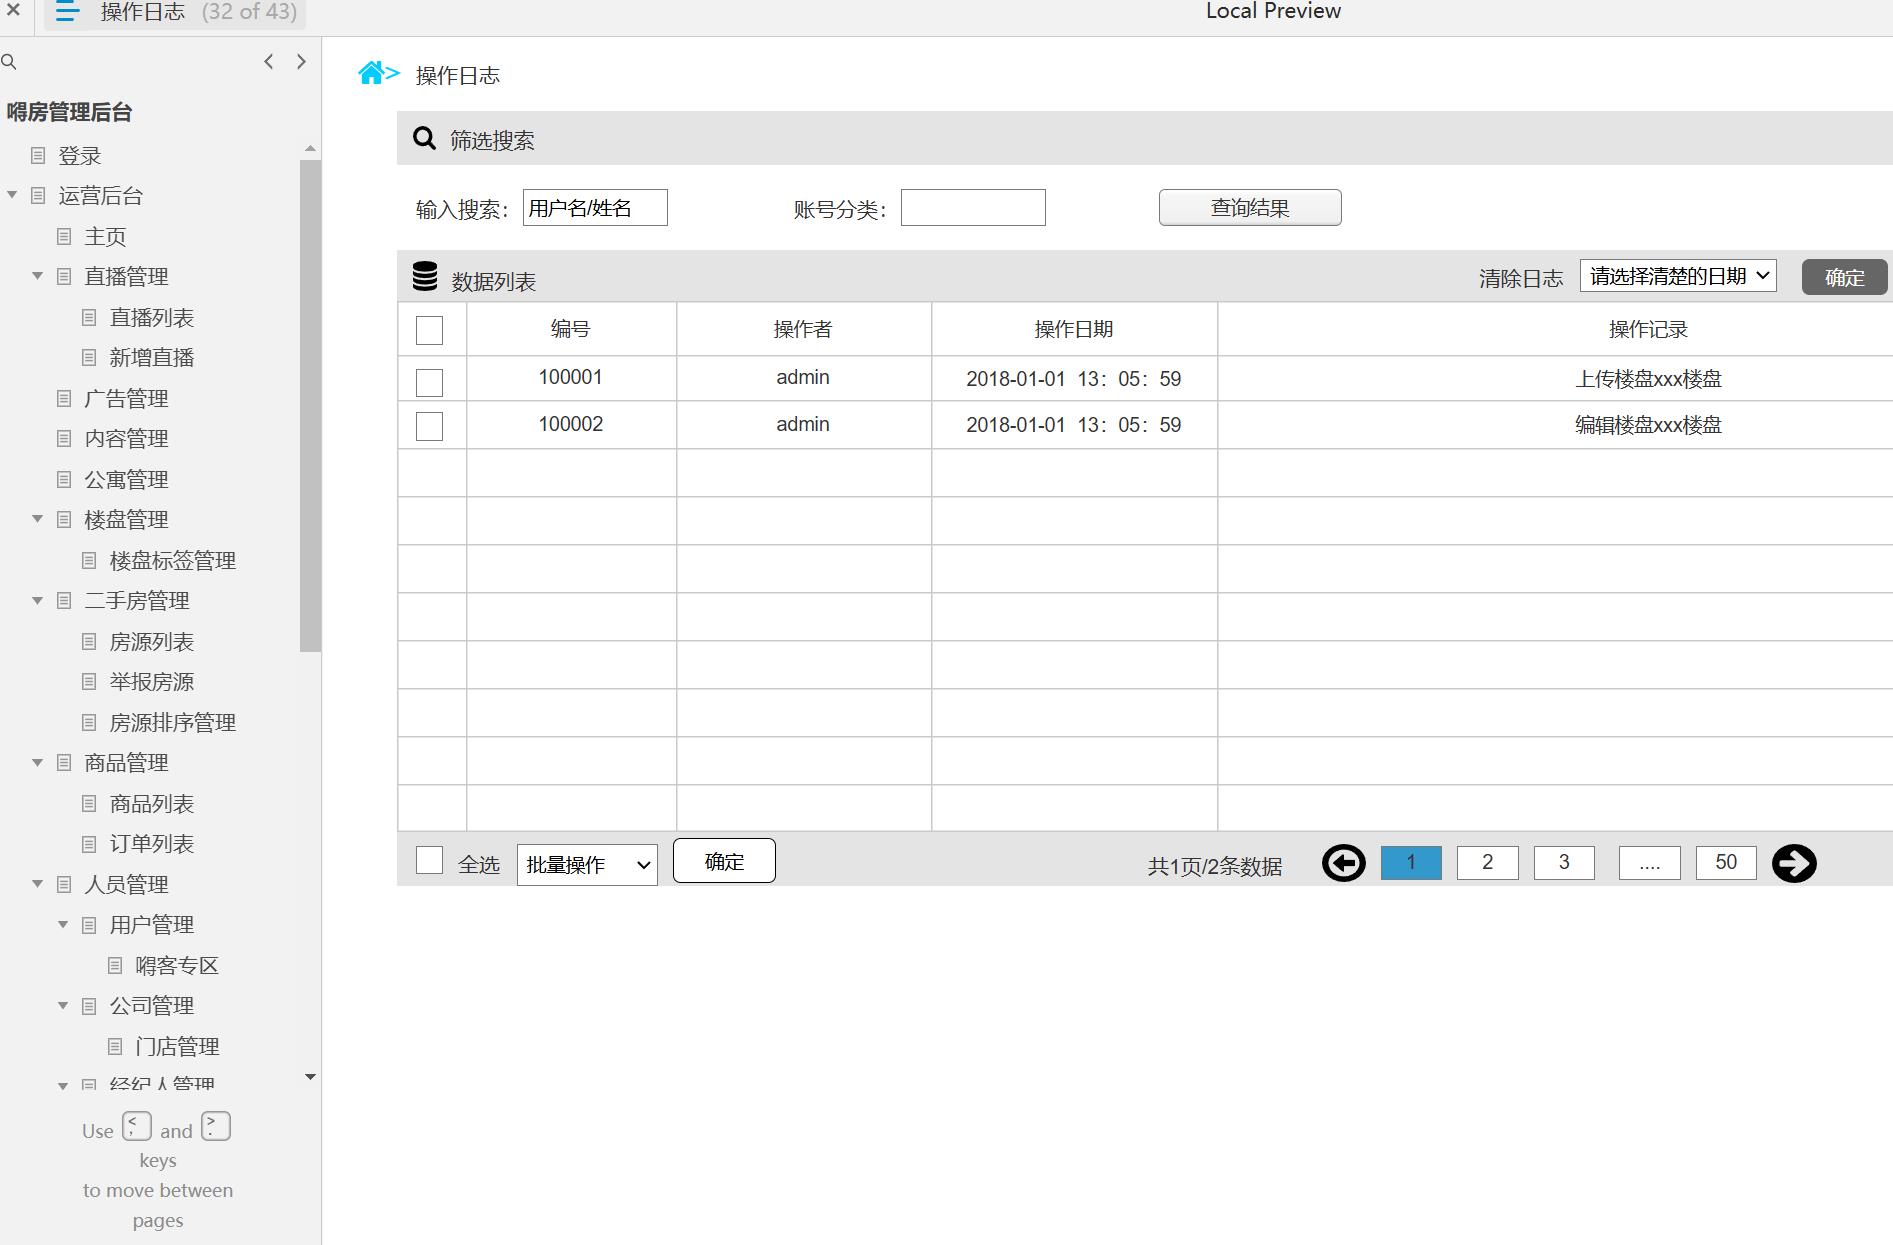
Task: Open the 登录 page in sidebar
Action: coord(80,156)
